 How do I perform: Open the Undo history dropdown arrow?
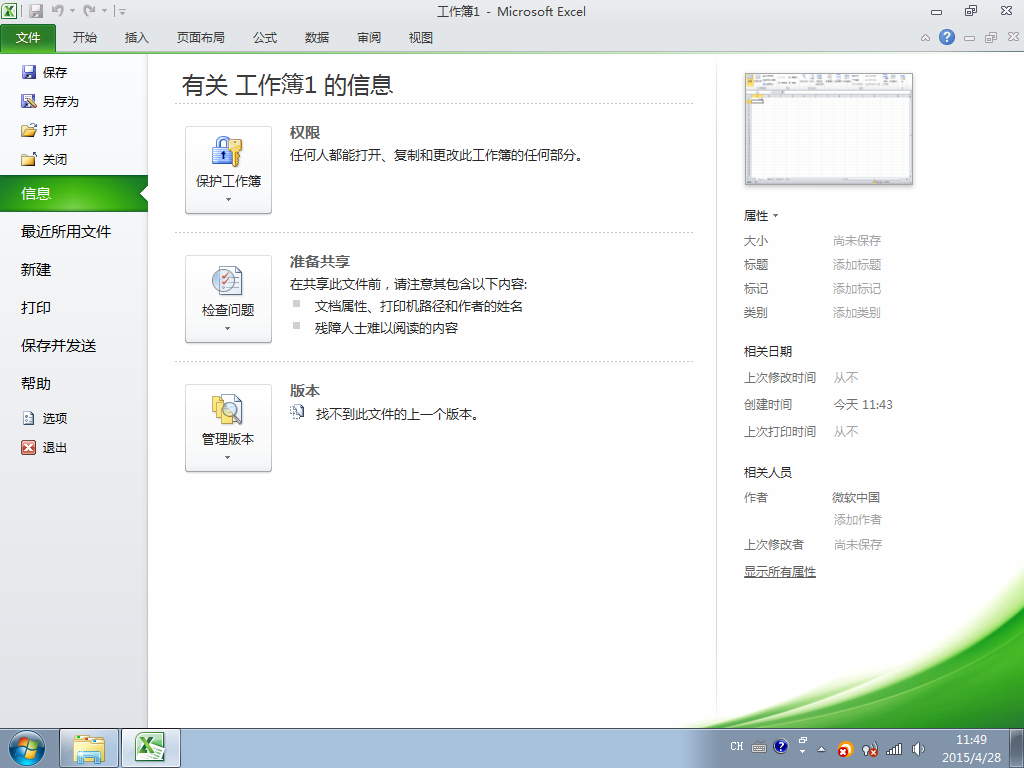[x=72, y=10]
